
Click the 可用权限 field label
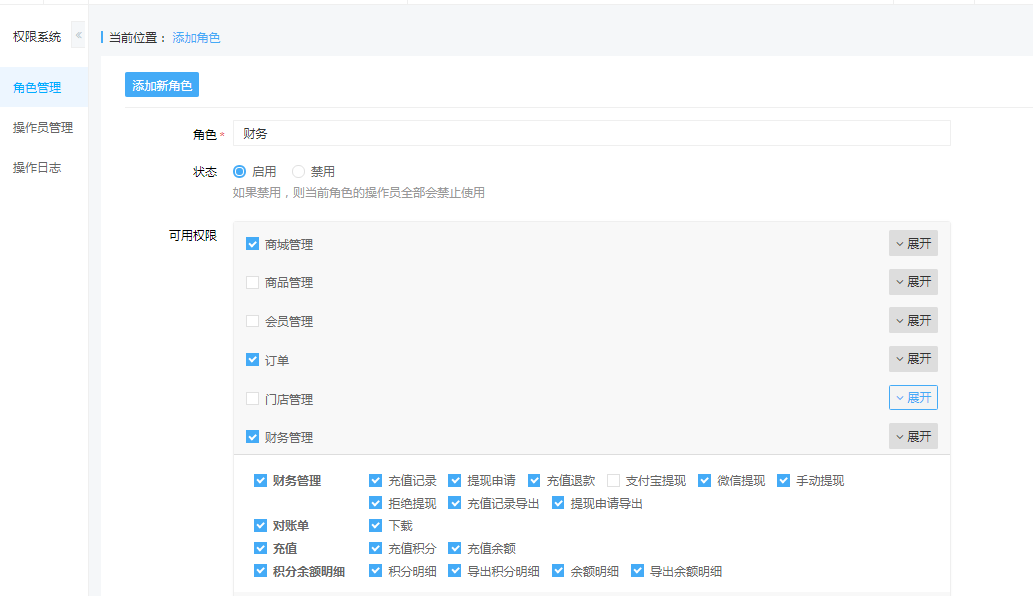(192, 235)
